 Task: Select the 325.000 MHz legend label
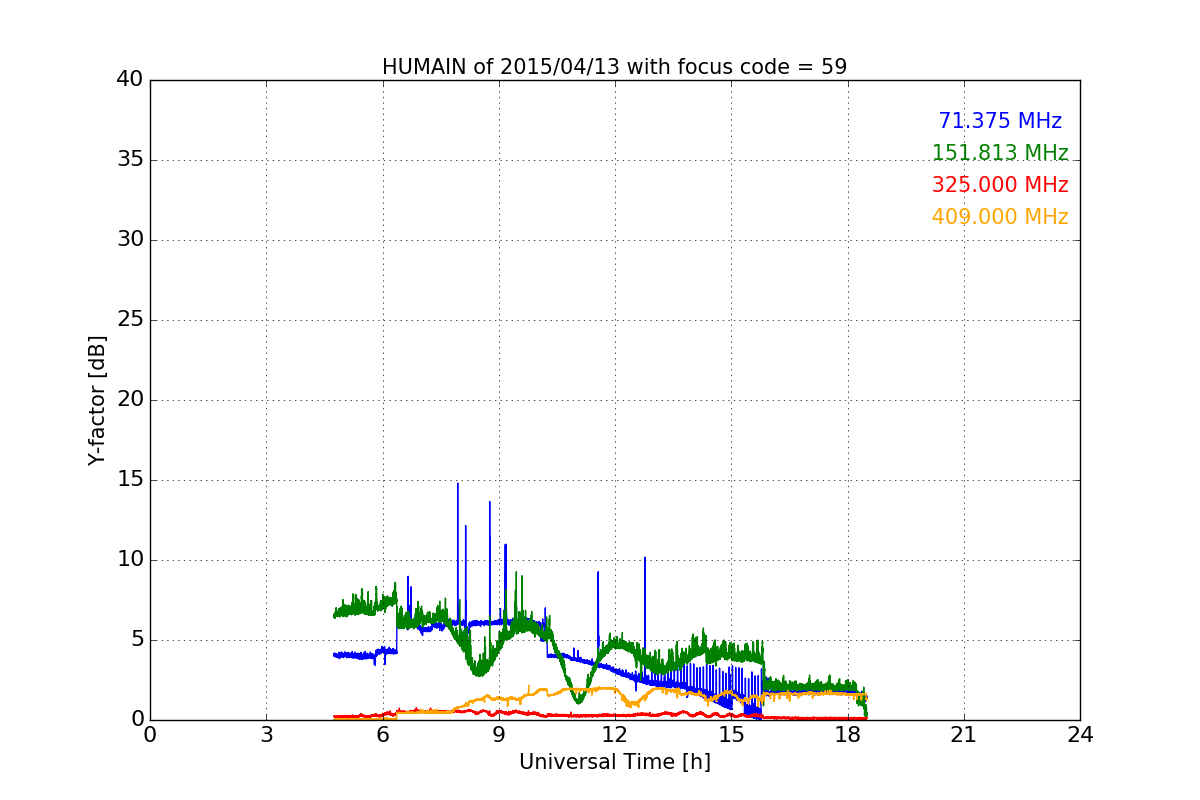click(x=1000, y=185)
